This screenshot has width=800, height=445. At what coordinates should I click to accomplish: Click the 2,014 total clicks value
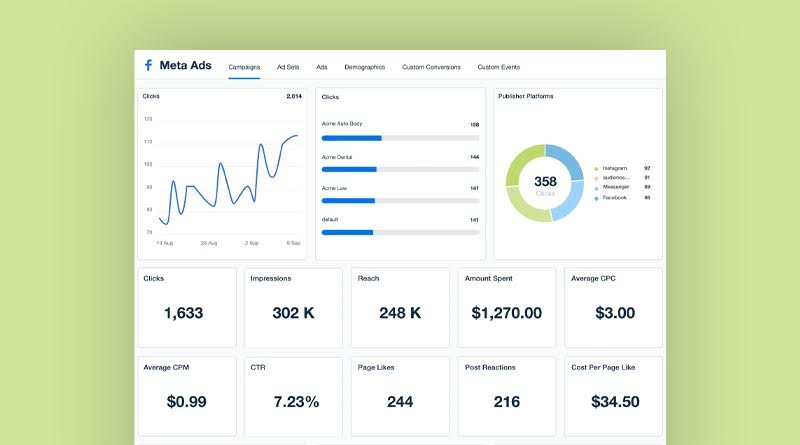[x=294, y=96]
